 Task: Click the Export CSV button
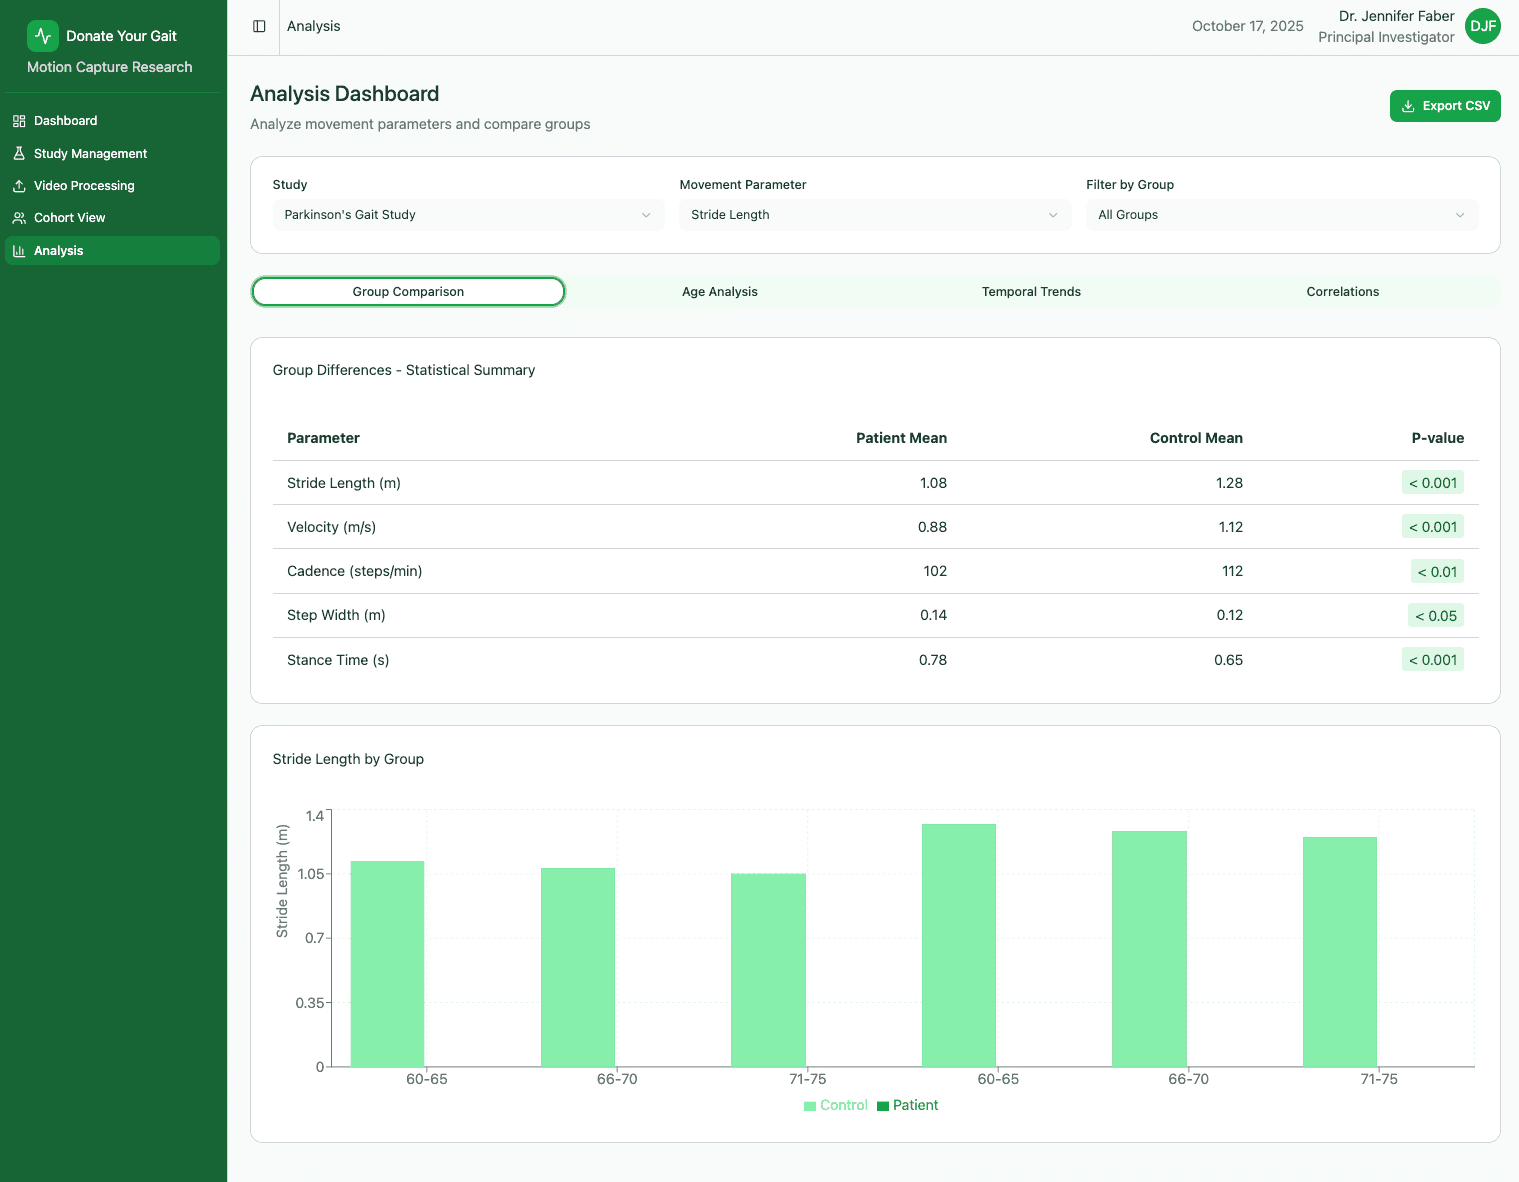pyautogui.click(x=1445, y=105)
